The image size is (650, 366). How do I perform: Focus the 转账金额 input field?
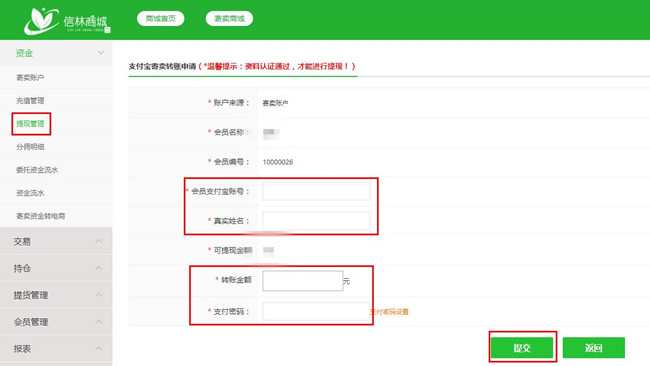pos(303,281)
